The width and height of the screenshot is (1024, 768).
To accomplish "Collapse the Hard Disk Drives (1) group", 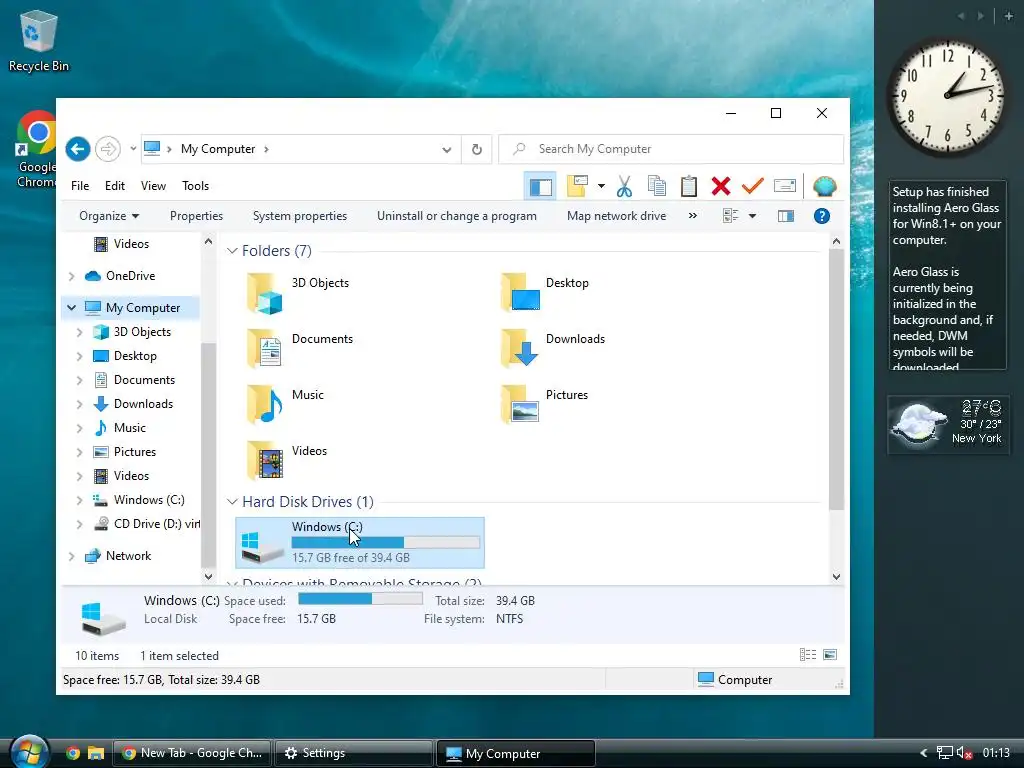I will [x=232, y=502].
